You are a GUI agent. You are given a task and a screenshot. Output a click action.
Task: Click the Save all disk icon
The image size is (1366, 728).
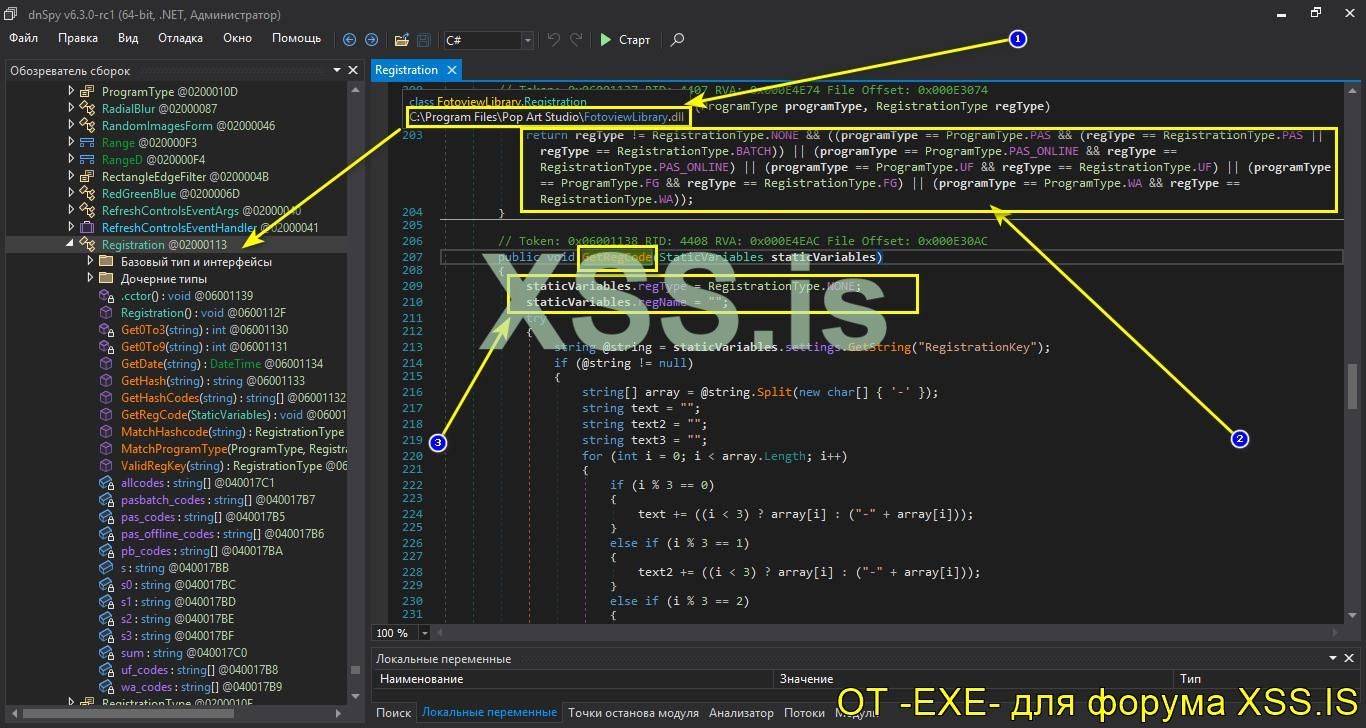pyautogui.click(x=423, y=40)
